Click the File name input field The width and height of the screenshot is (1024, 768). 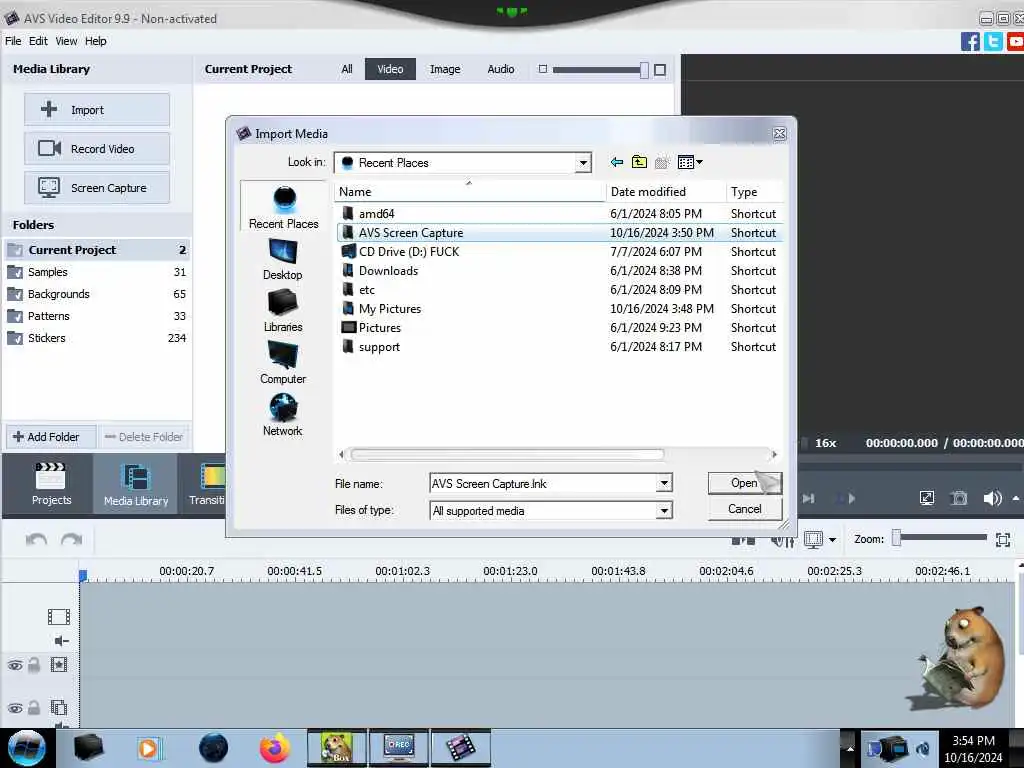tap(543, 483)
